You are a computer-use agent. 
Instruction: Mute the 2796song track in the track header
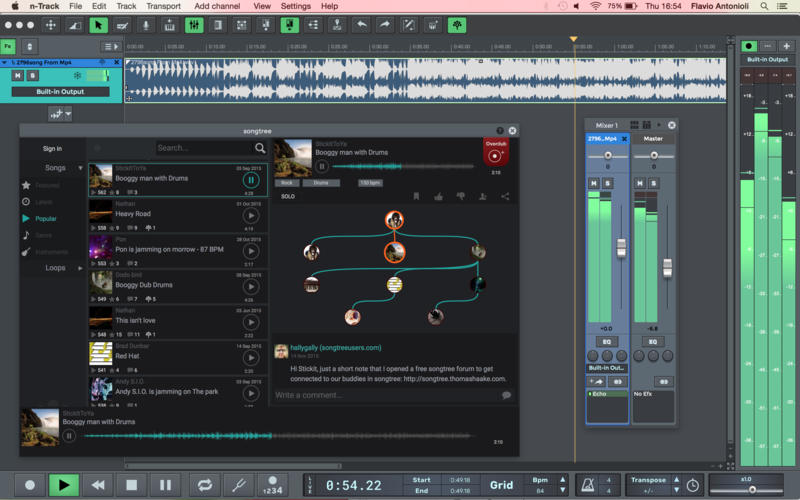coord(18,75)
